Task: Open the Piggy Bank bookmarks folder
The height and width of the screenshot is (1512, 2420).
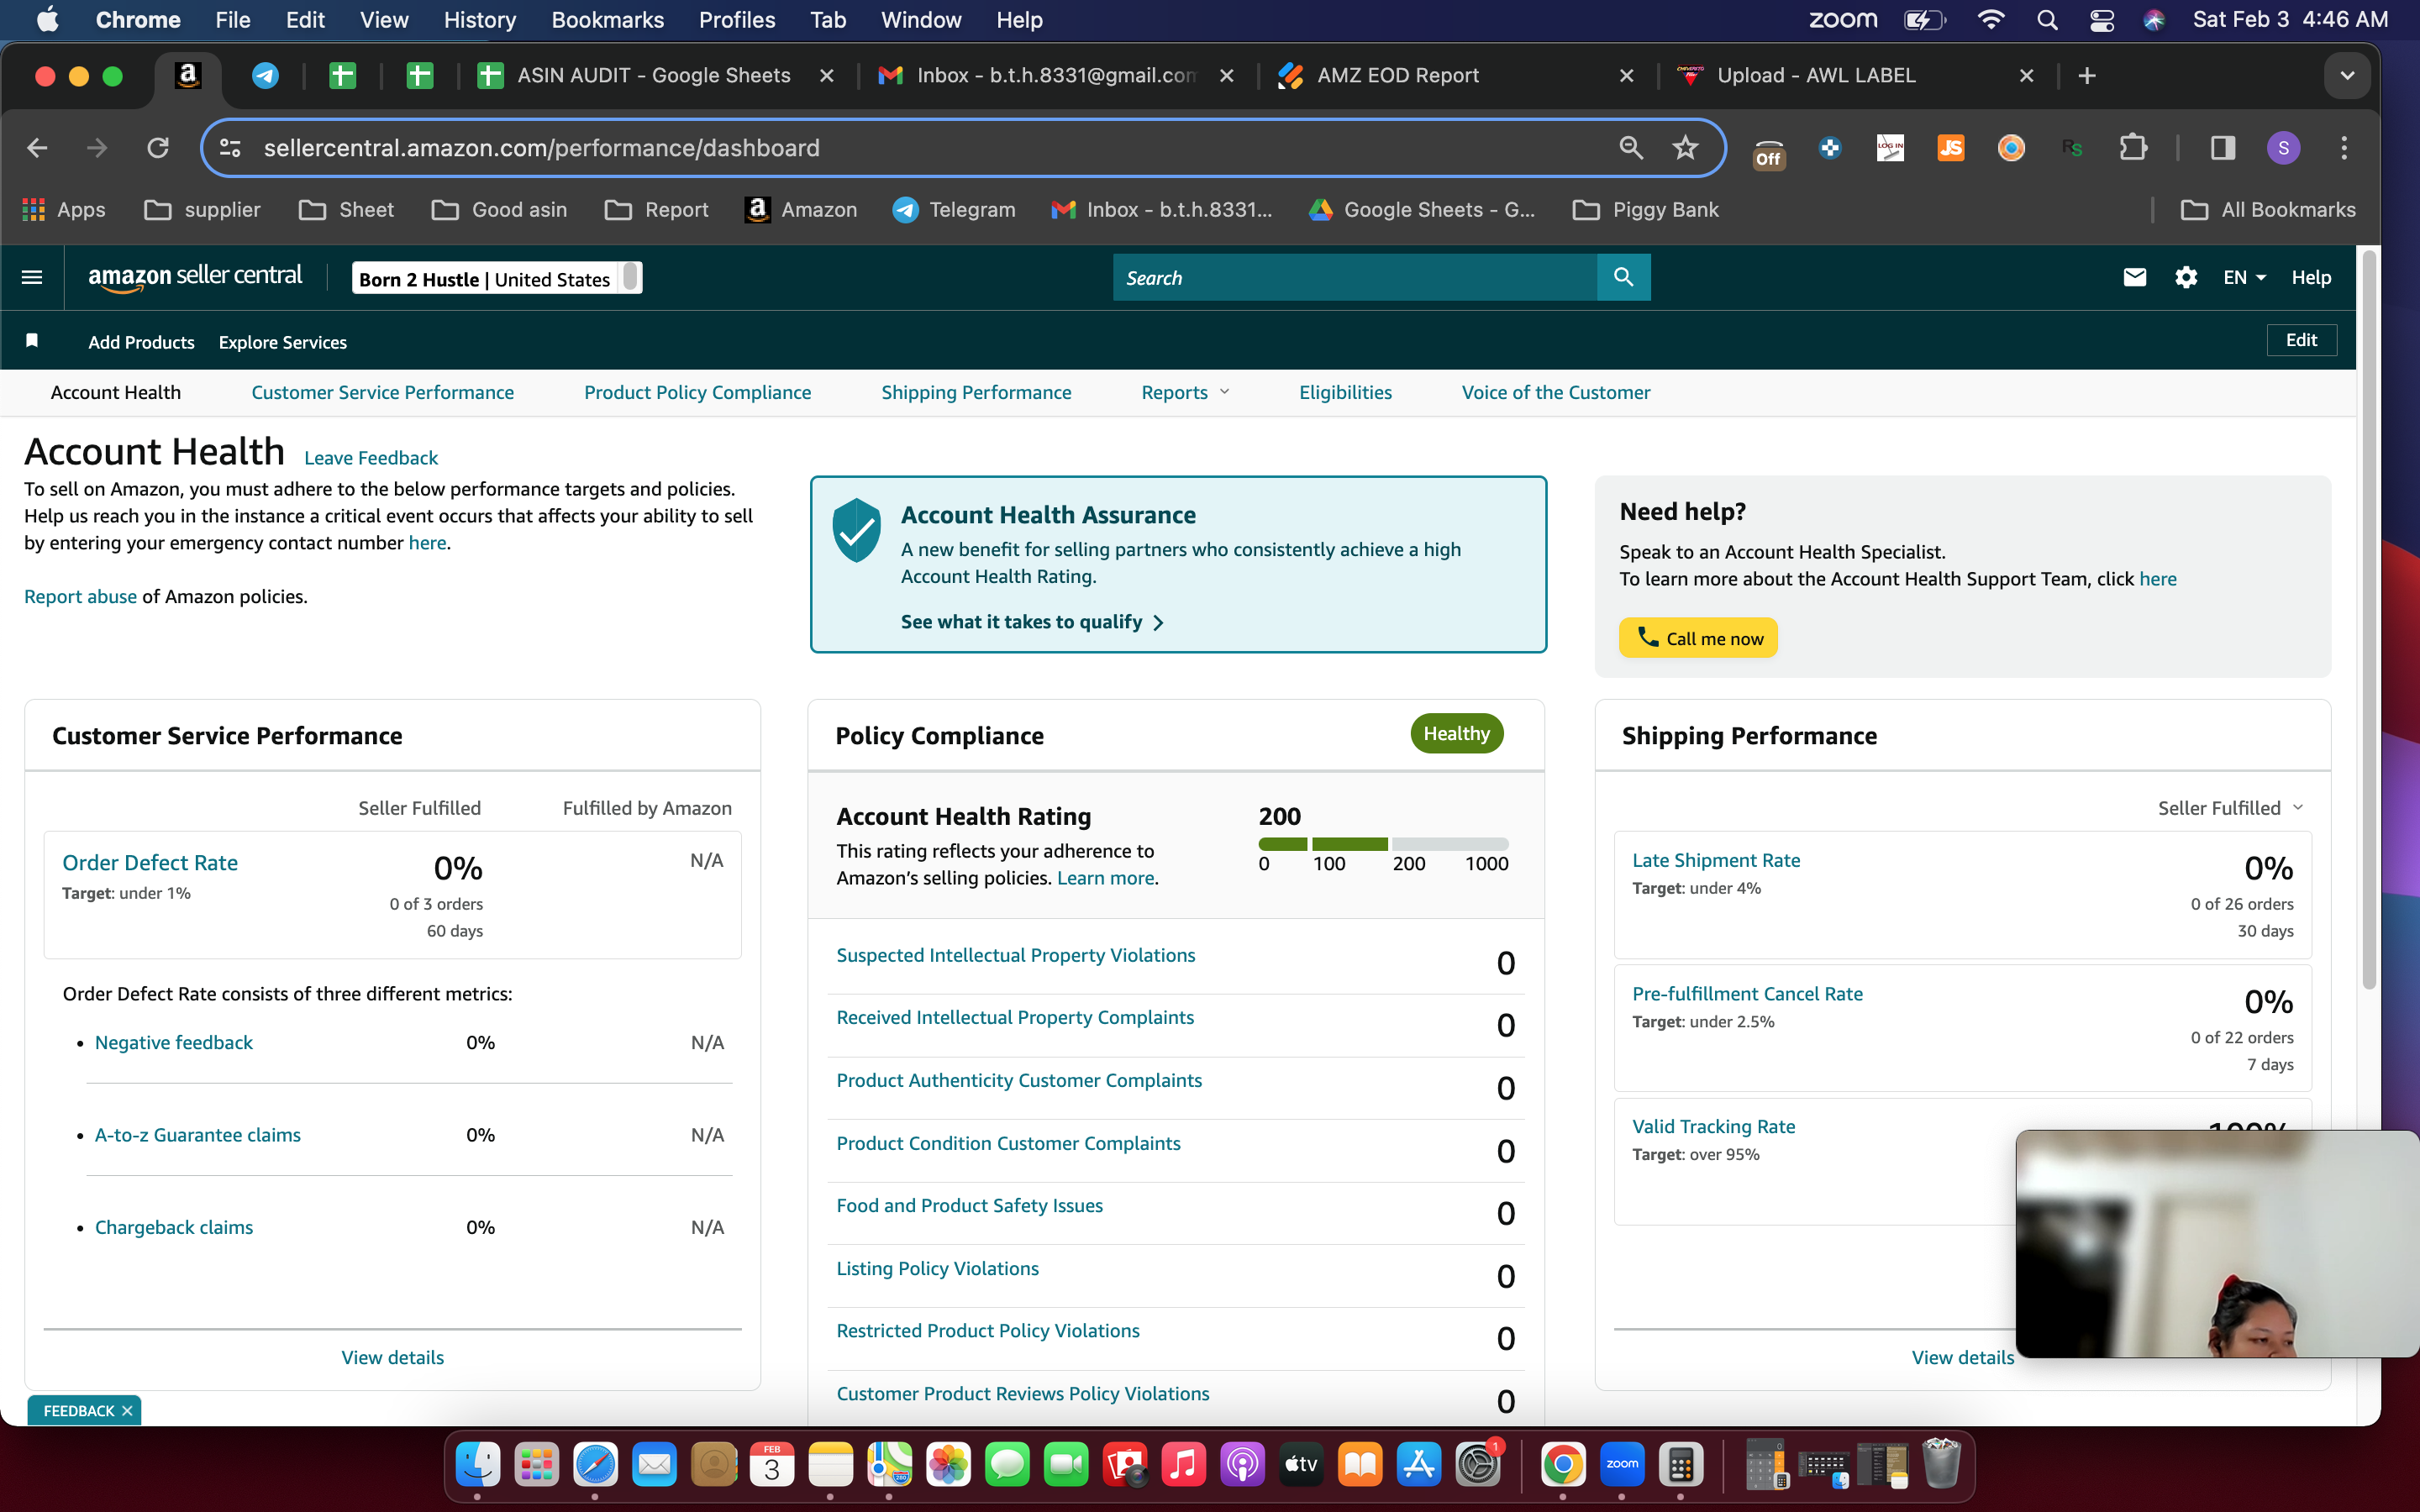Action: 1646,210
